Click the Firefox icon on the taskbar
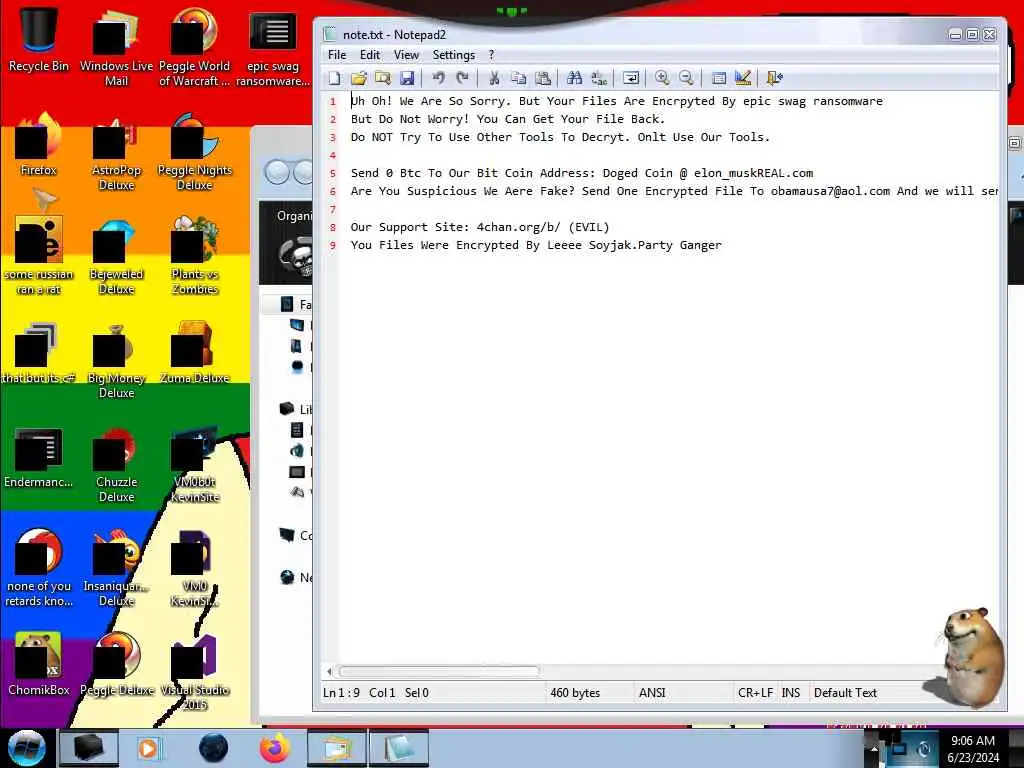Viewport: 1024px width, 768px height. (275, 748)
